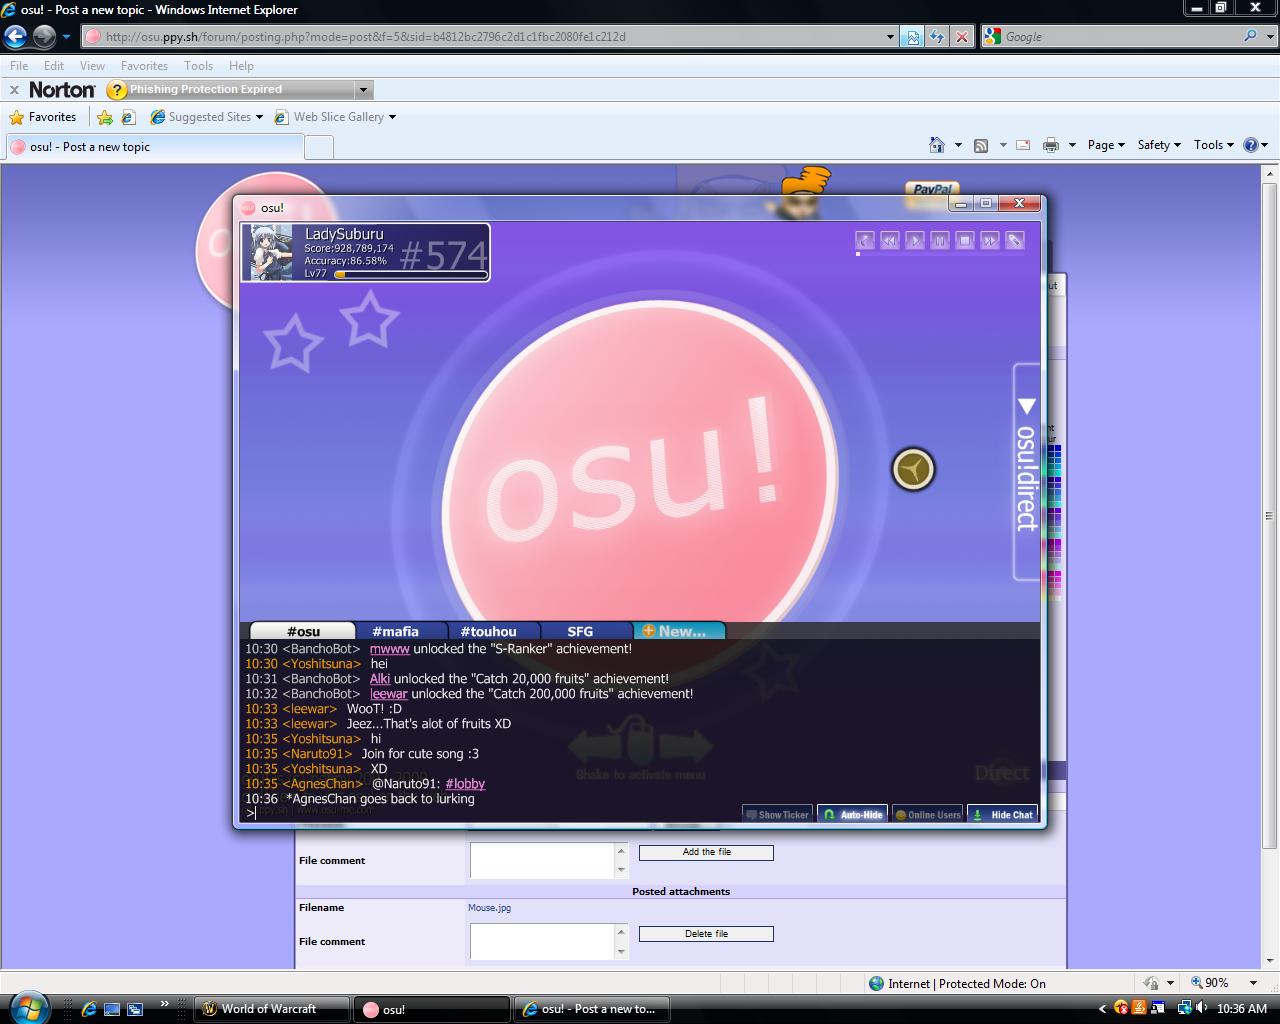Toggle the Online Users list
The image size is (1280, 1024).
928,814
